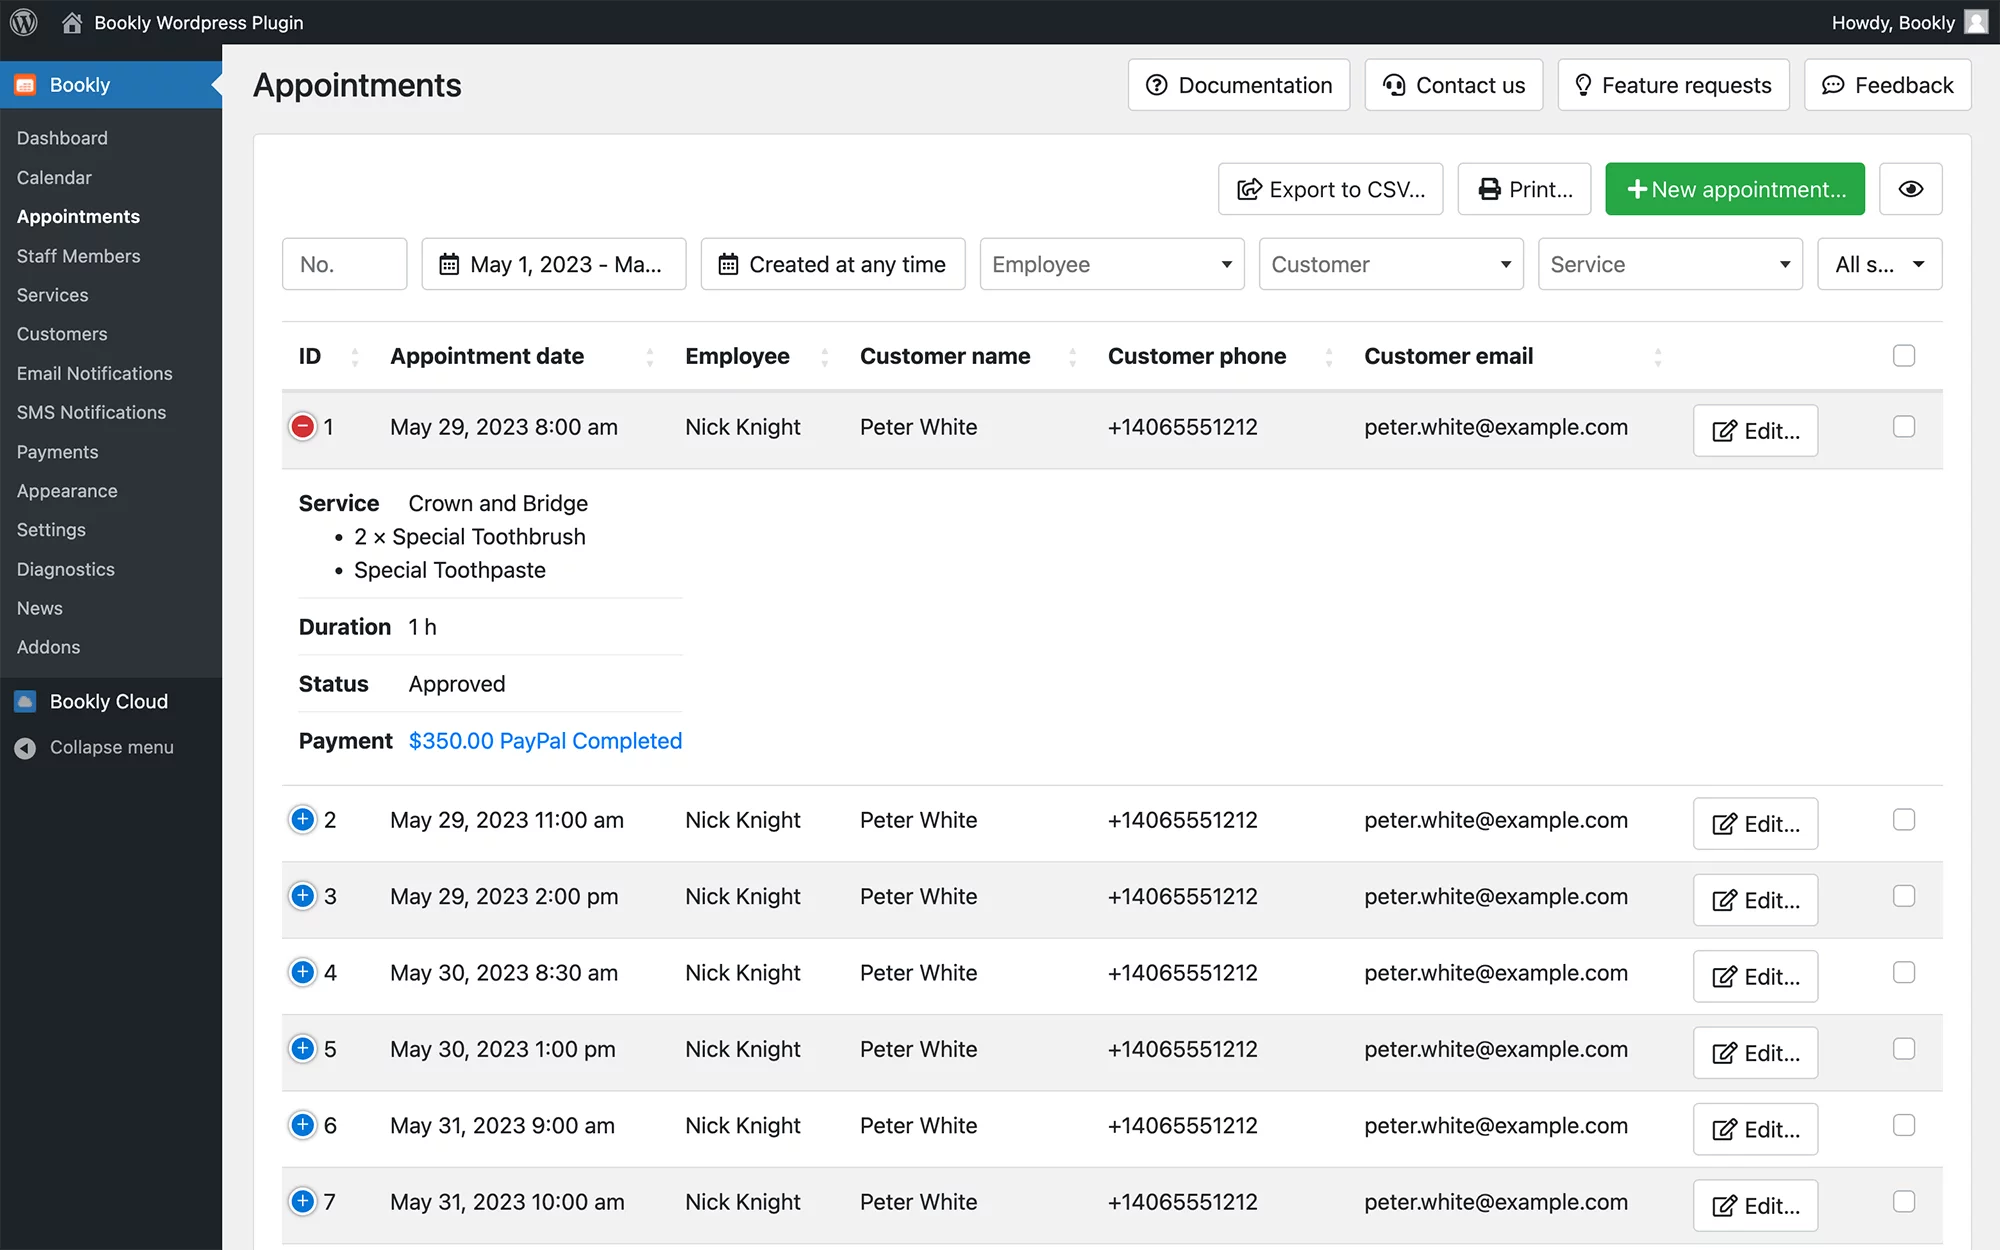Expand appointment 3 details with plus icon

pyautogui.click(x=302, y=896)
